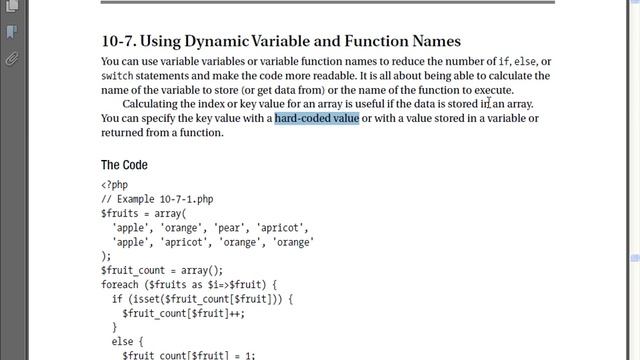Screen dimensions: 640x360
Task: Click the heading '10-7. Using Dynamic Variable and Function Names'
Action: coord(281,41)
